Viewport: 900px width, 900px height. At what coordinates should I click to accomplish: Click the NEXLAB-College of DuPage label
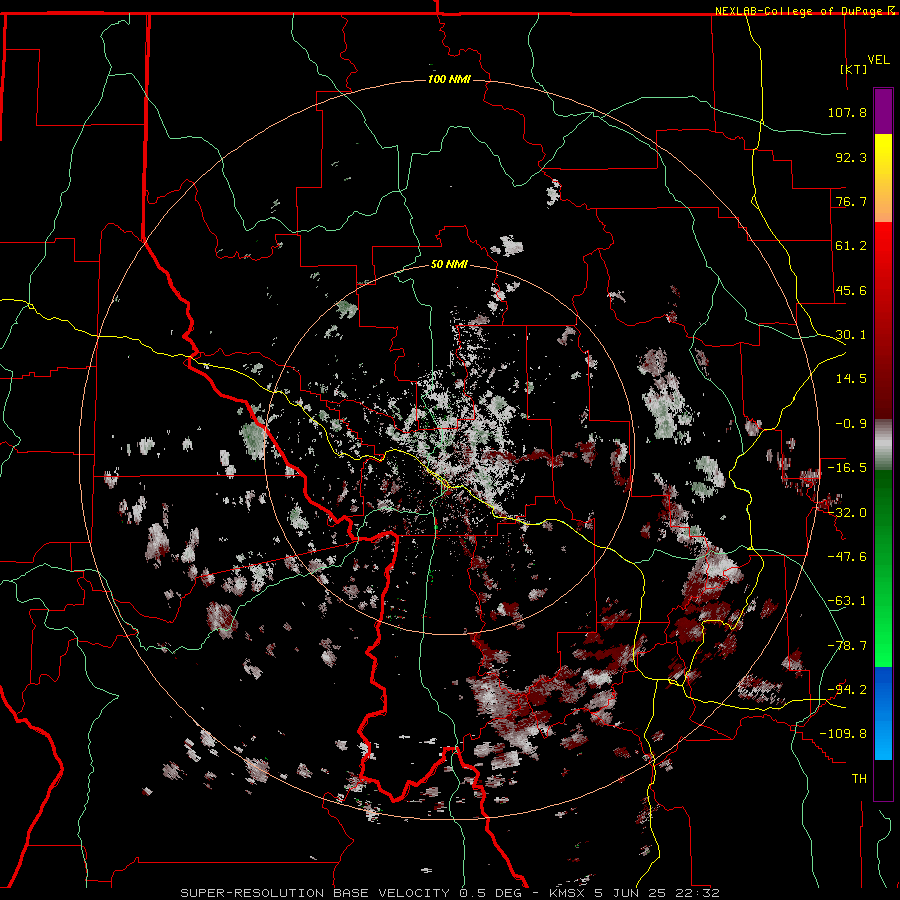[x=801, y=11]
